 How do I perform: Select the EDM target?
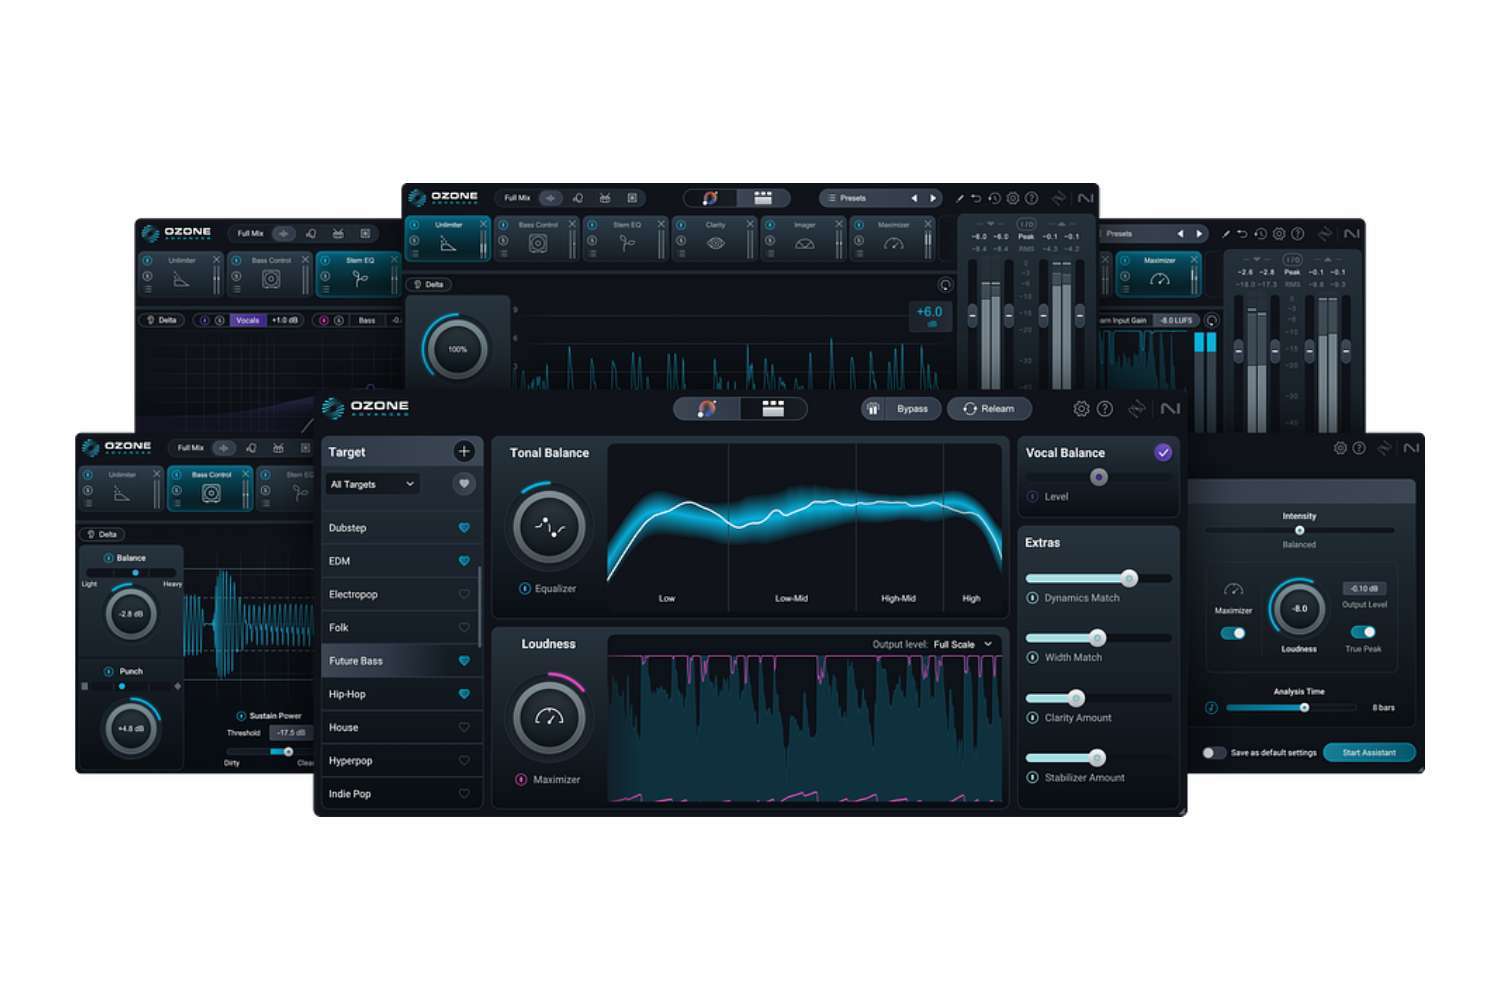pyautogui.click(x=399, y=561)
